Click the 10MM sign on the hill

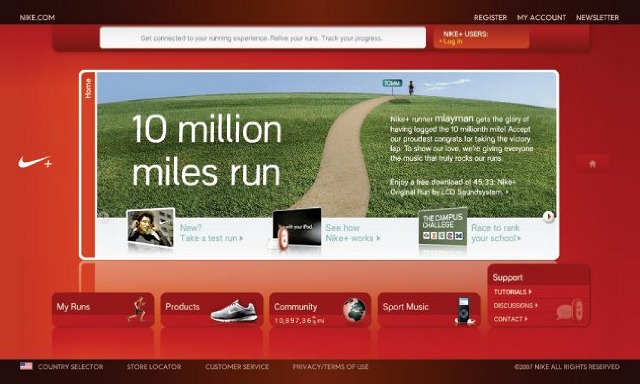point(392,84)
